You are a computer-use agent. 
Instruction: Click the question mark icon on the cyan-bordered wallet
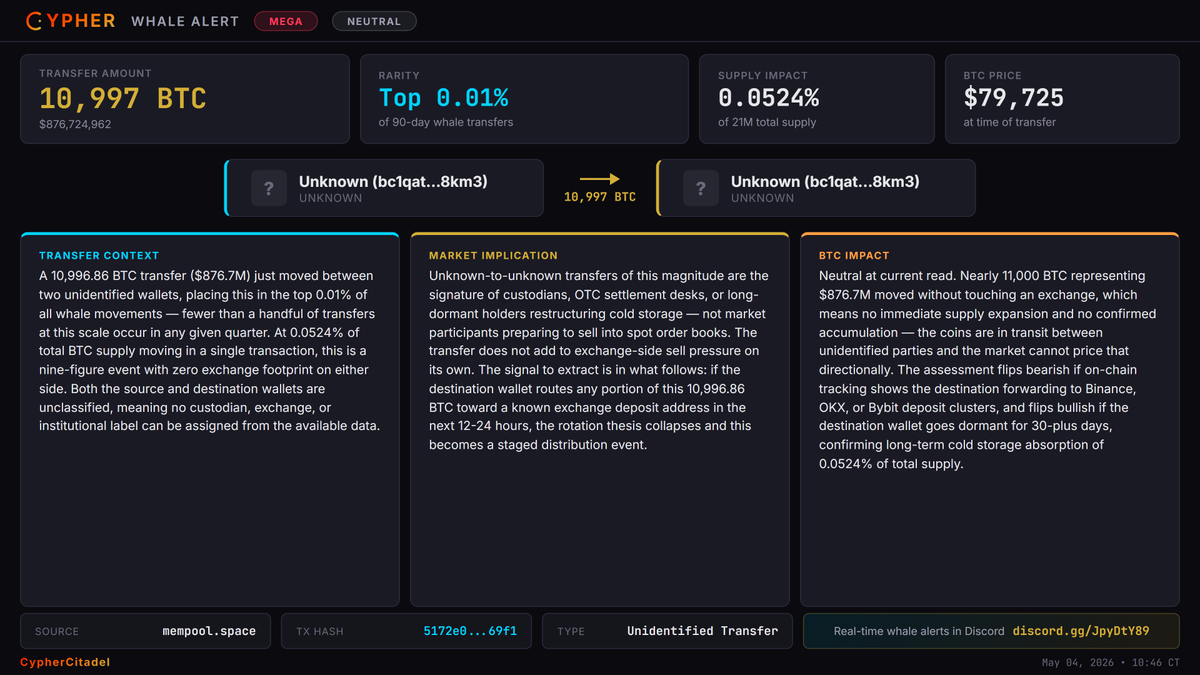pyautogui.click(x=268, y=188)
